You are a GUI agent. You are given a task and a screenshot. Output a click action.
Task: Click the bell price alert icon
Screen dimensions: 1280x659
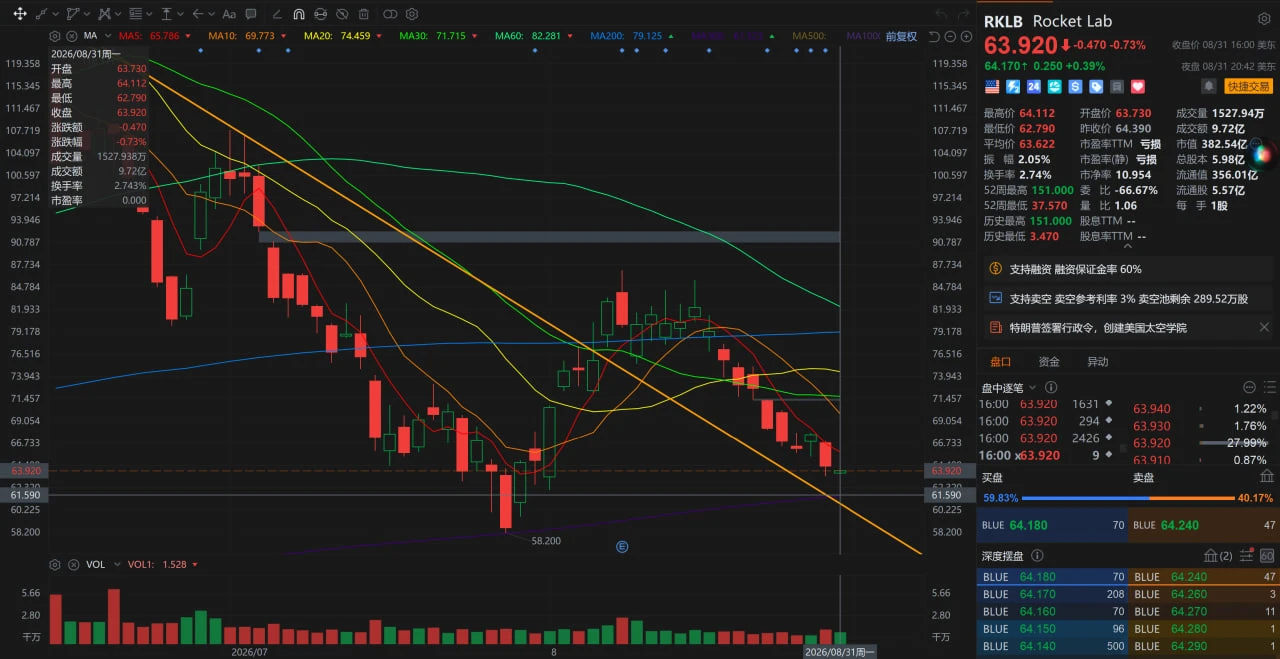[x=1208, y=86]
